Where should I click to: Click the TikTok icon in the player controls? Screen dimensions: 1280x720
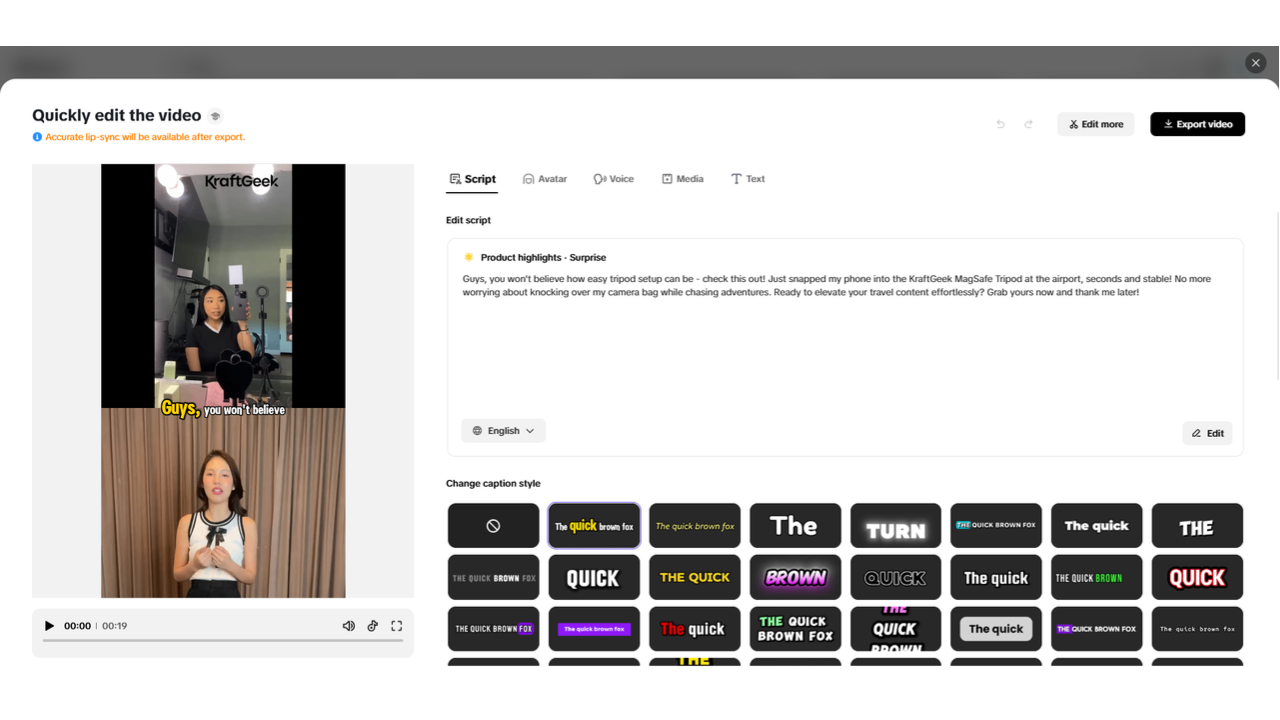(372, 625)
